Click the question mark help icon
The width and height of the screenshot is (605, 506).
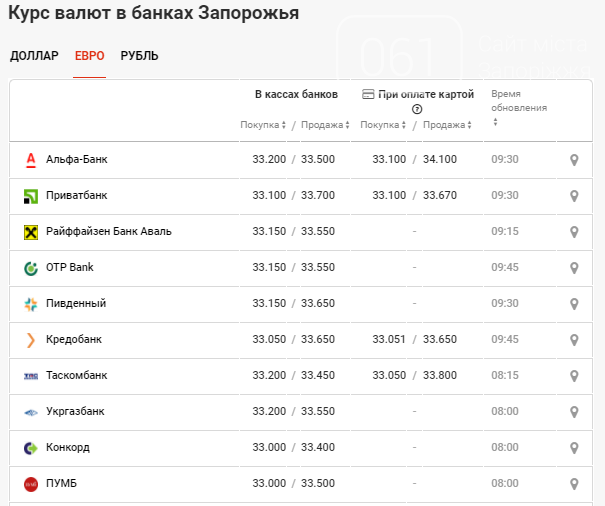coord(417,109)
